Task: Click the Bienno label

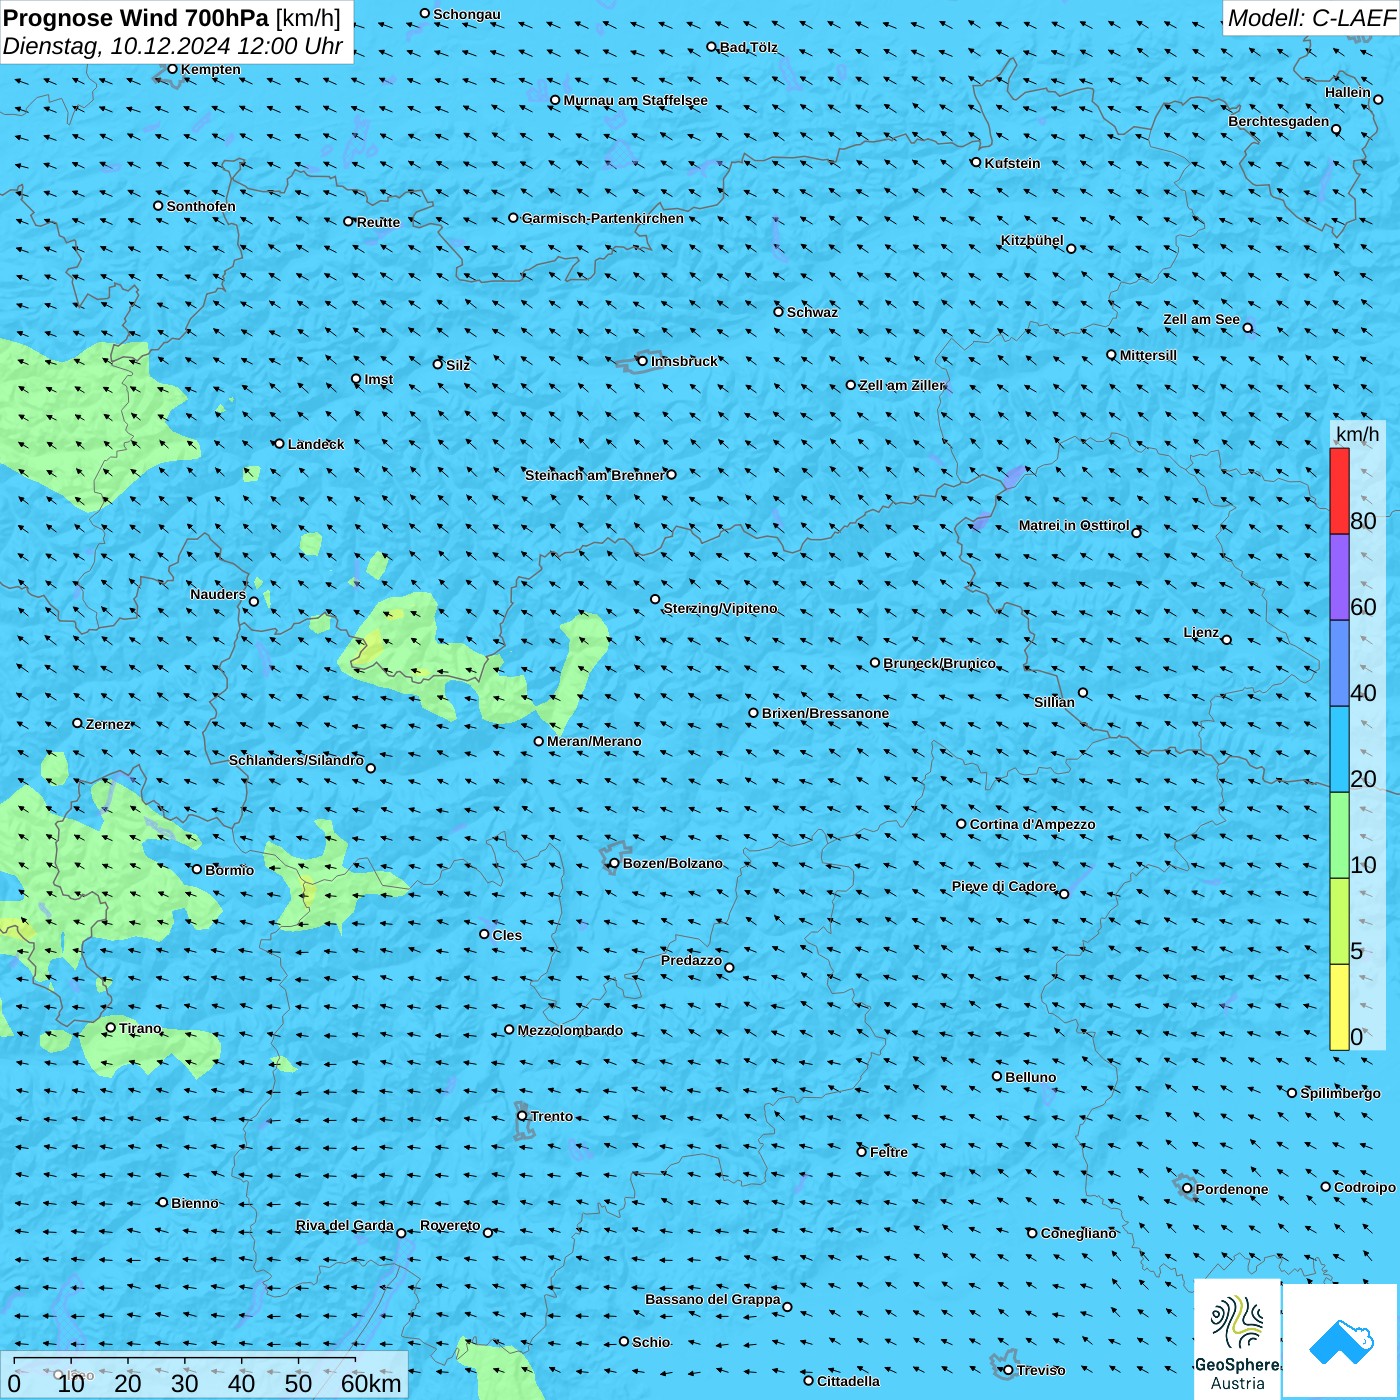Action: coord(194,1203)
